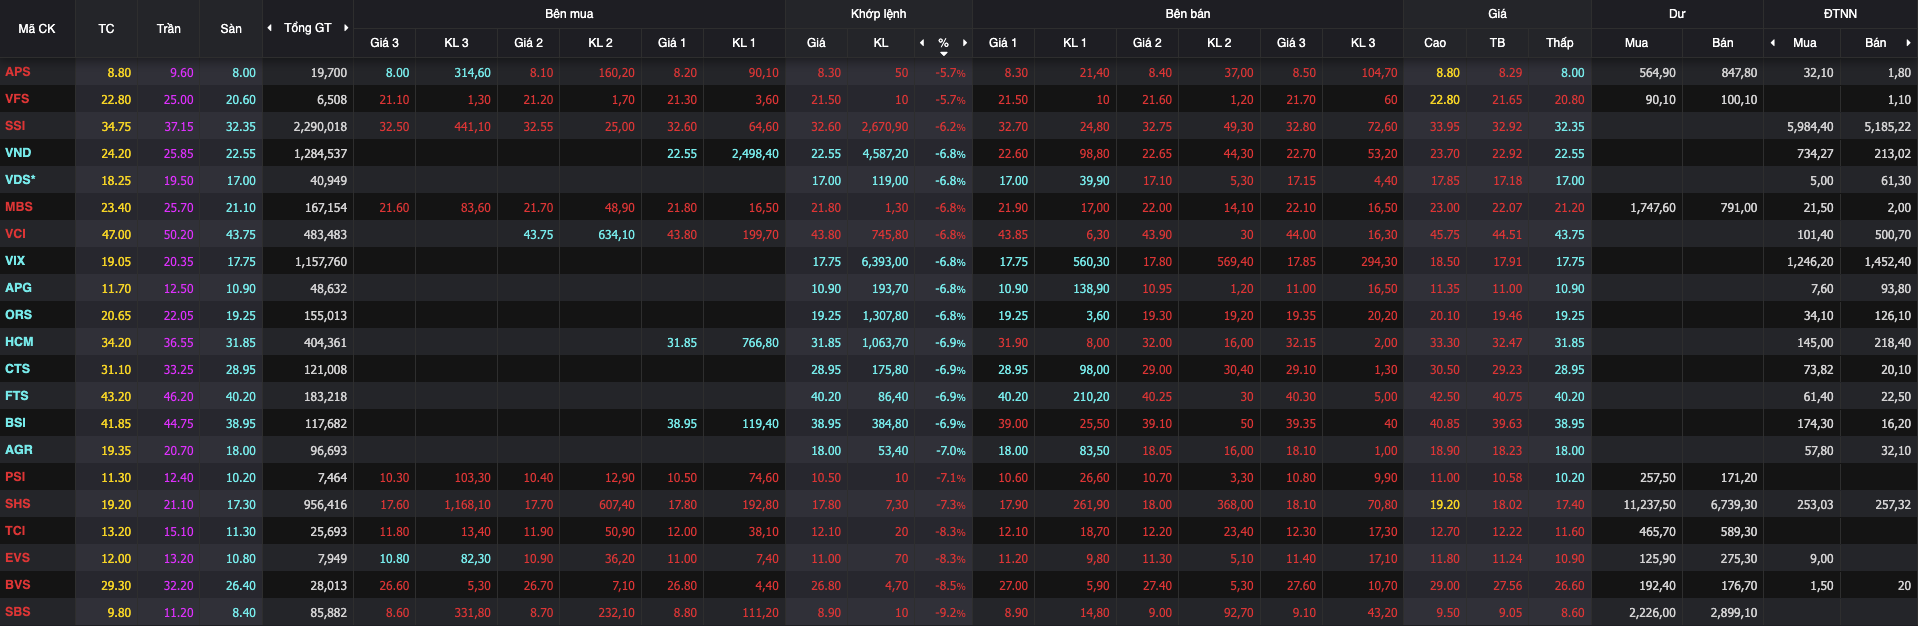The width and height of the screenshot is (1918, 626).
Task: Open the VND stock ticker
Action: tap(18, 153)
